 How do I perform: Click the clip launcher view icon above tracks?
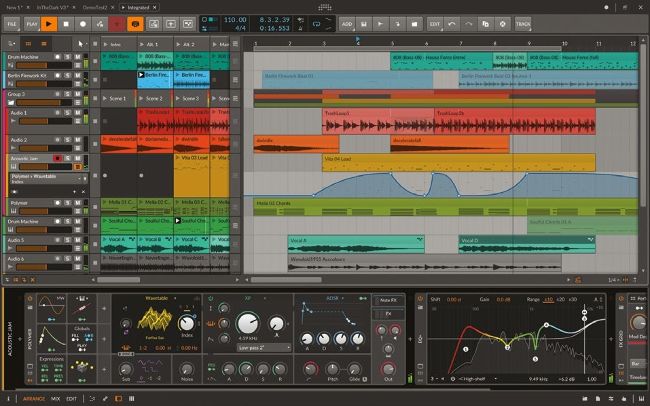pyautogui.click(x=28, y=44)
